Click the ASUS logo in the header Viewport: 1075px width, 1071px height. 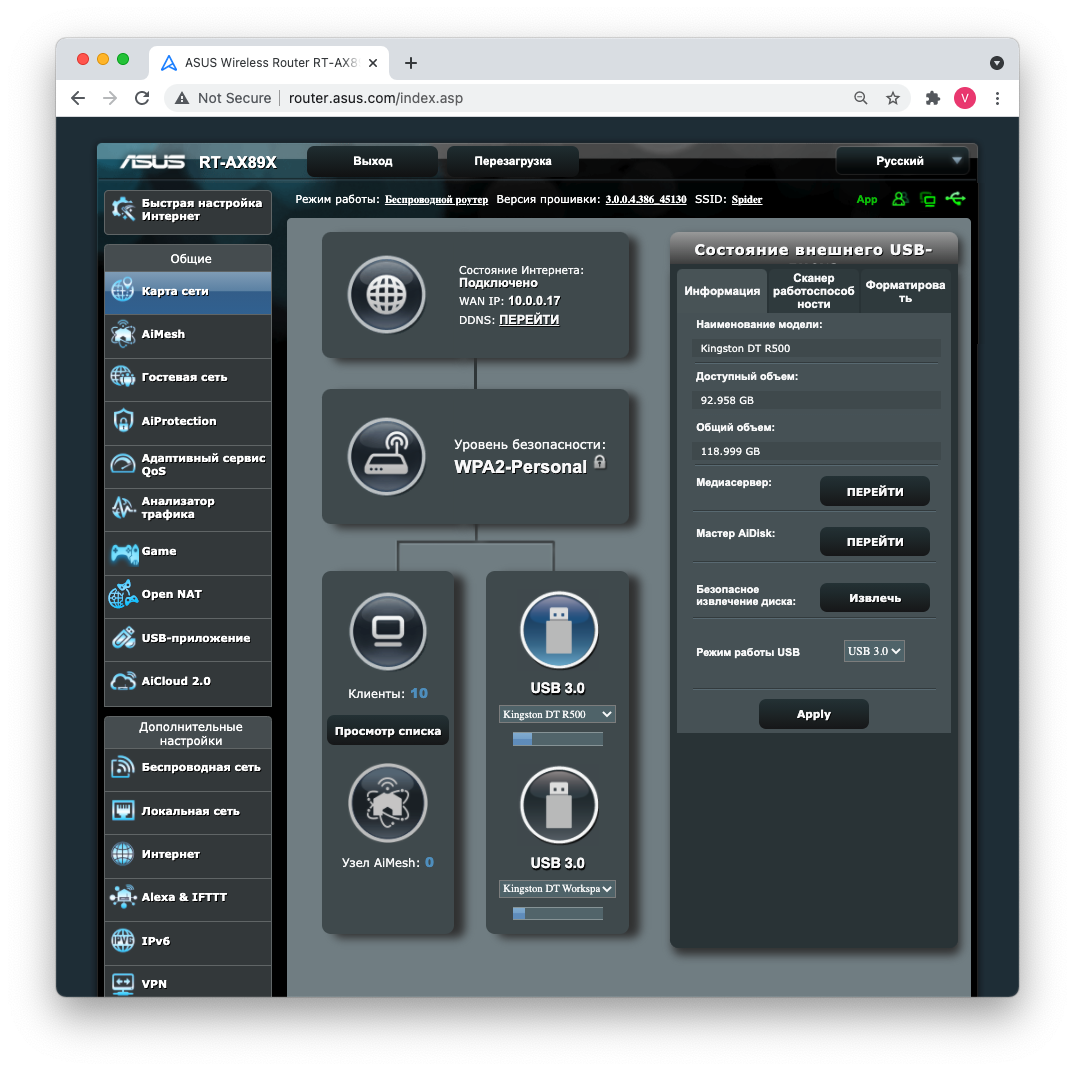[152, 162]
